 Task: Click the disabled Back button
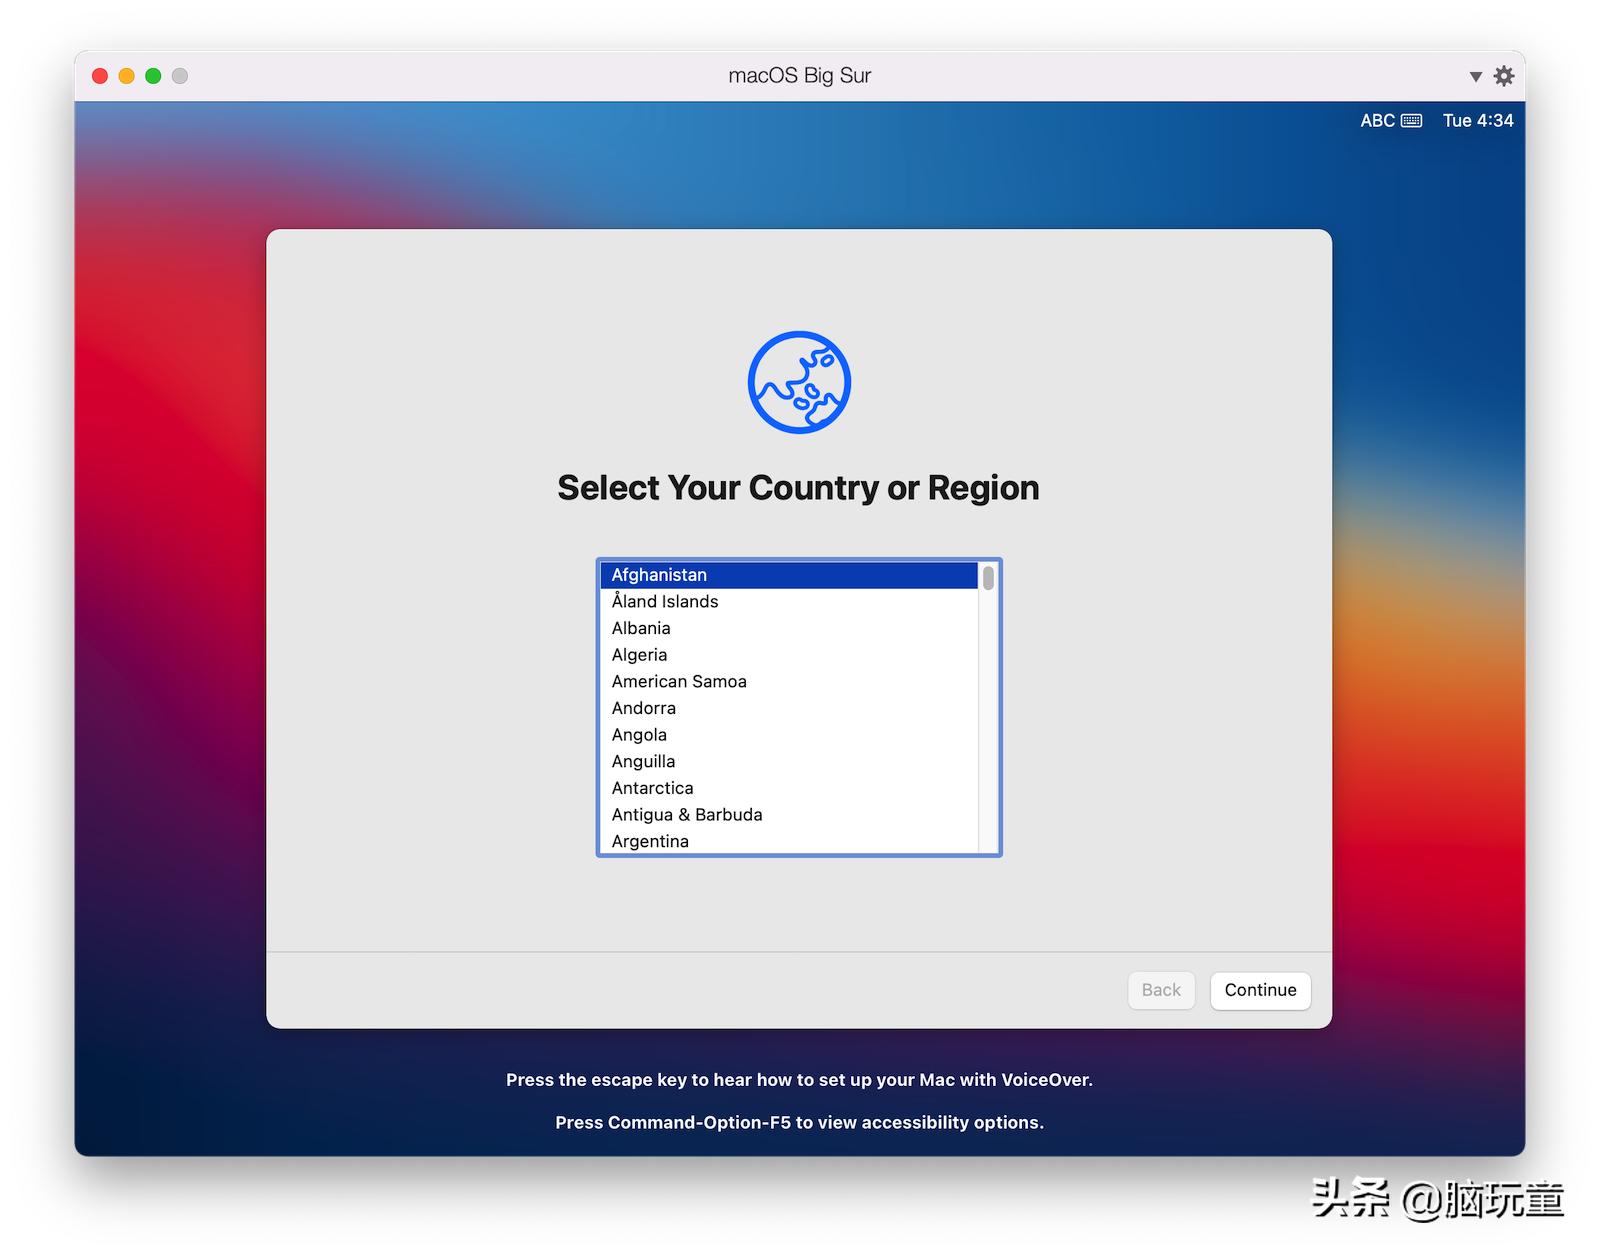[x=1161, y=990]
